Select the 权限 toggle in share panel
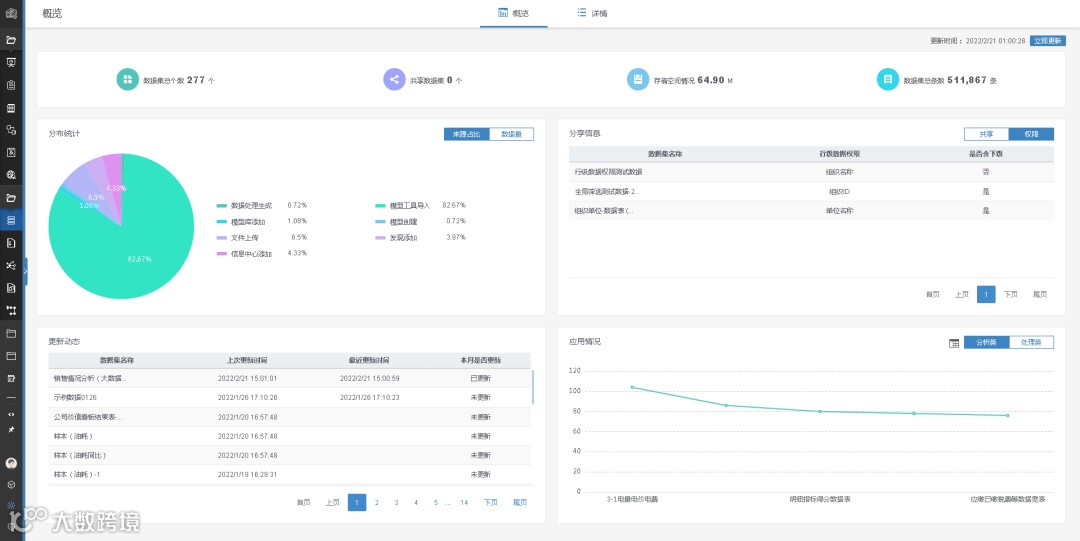The height and width of the screenshot is (541, 1080). [1031, 134]
